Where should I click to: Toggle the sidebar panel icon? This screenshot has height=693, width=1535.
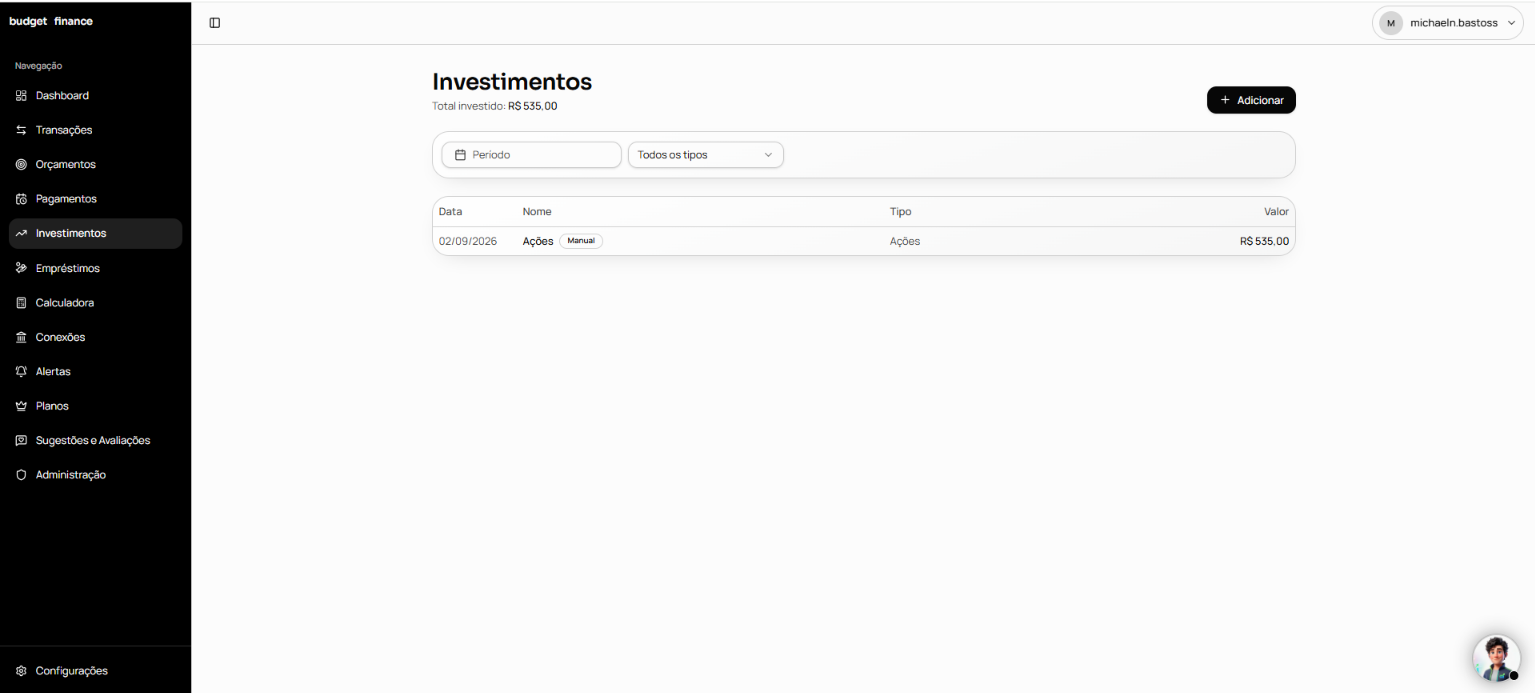click(215, 23)
